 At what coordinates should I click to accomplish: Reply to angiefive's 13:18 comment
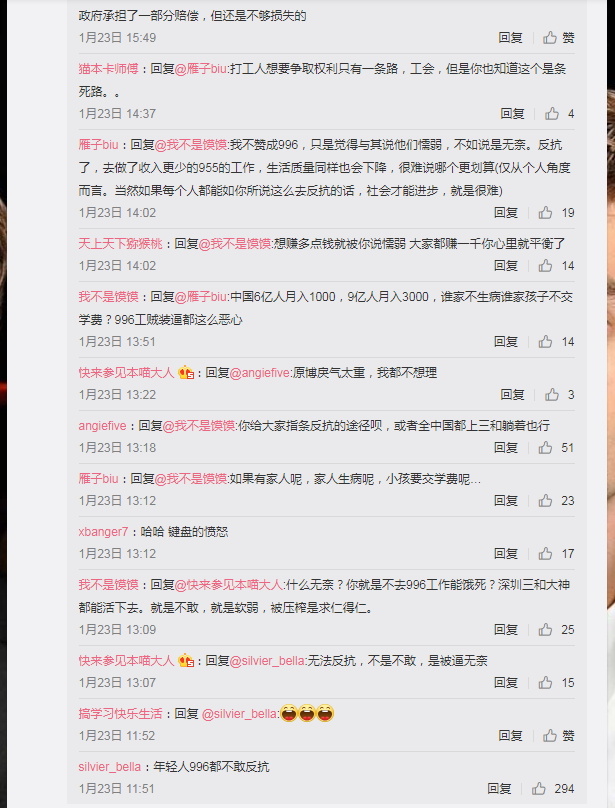(506, 448)
